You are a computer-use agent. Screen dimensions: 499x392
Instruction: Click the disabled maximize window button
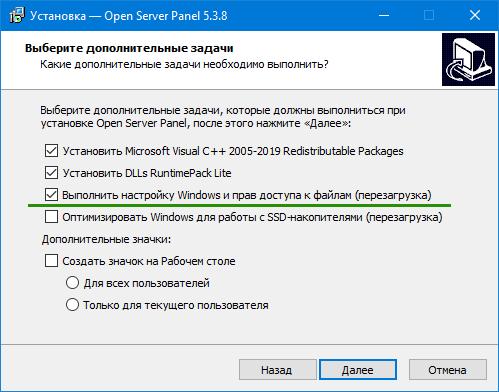point(429,15)
